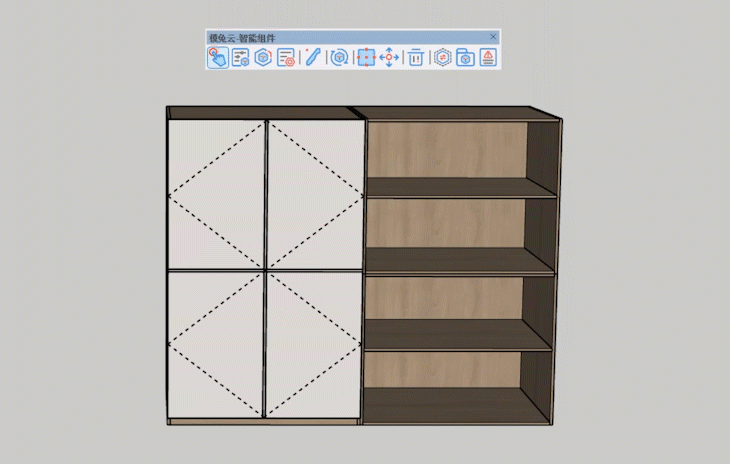
Task: Click the top open shelf compartment back panel
Action: tap(446, 150)
